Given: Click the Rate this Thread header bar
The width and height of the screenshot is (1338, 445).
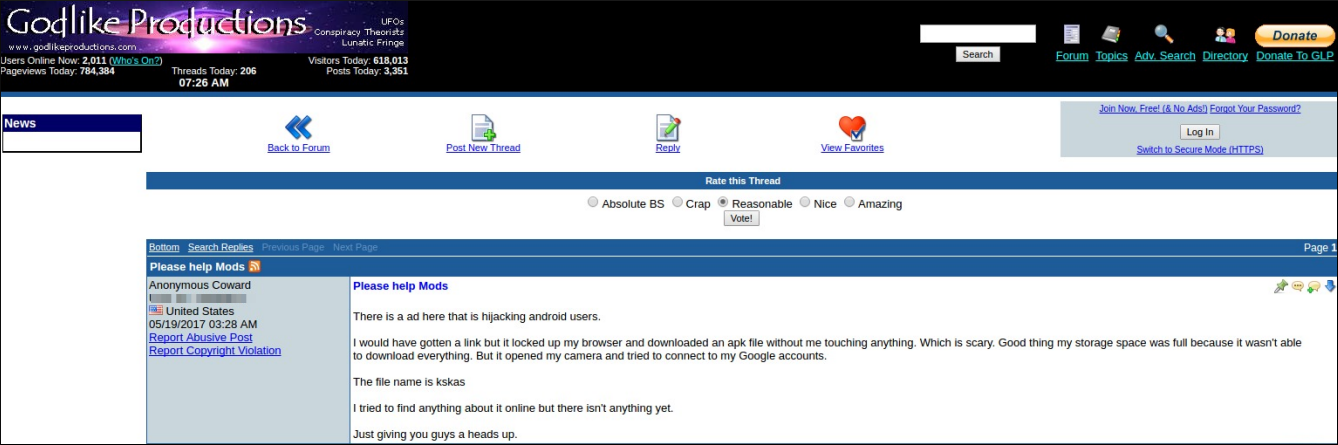Looking at the screenshot, I should 742,181.
